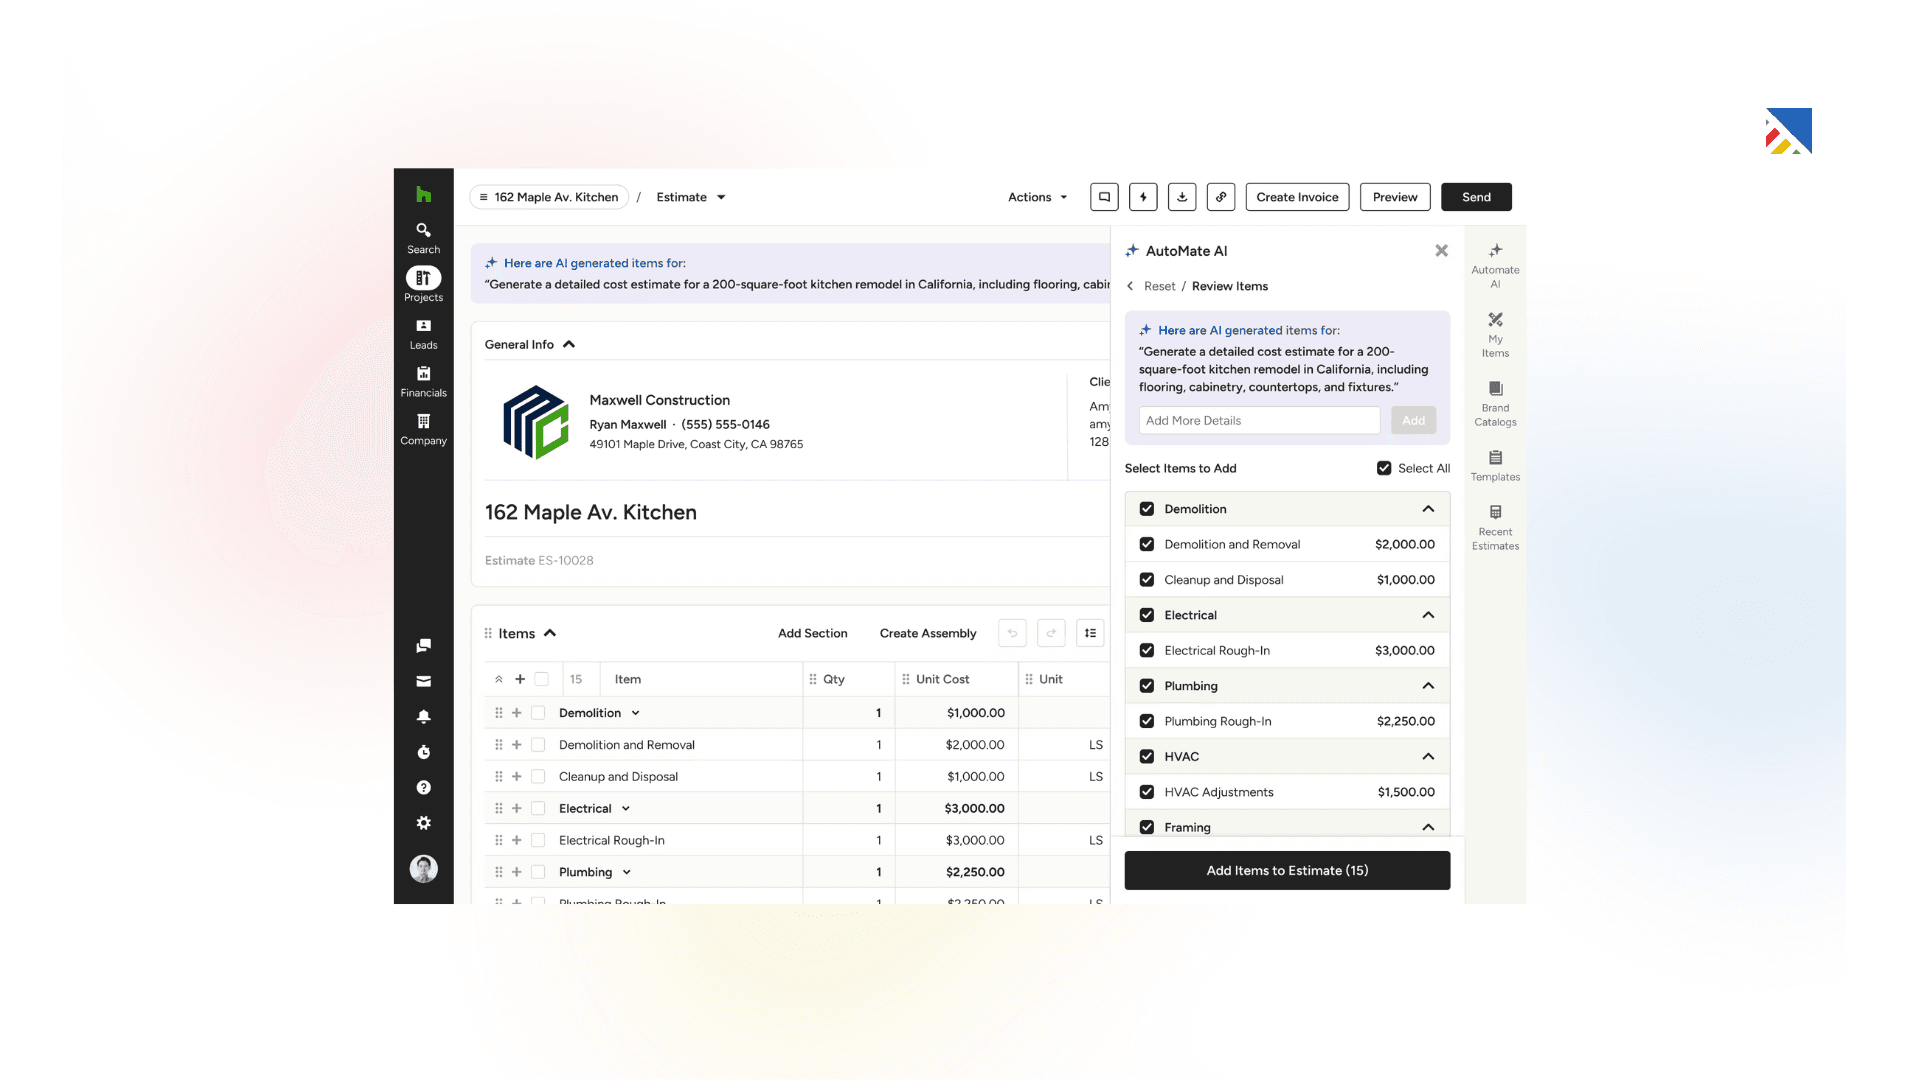Uncheck the HVAC Adjustments item
The image size is (1920, 1080).
(x=1147, y=791)
